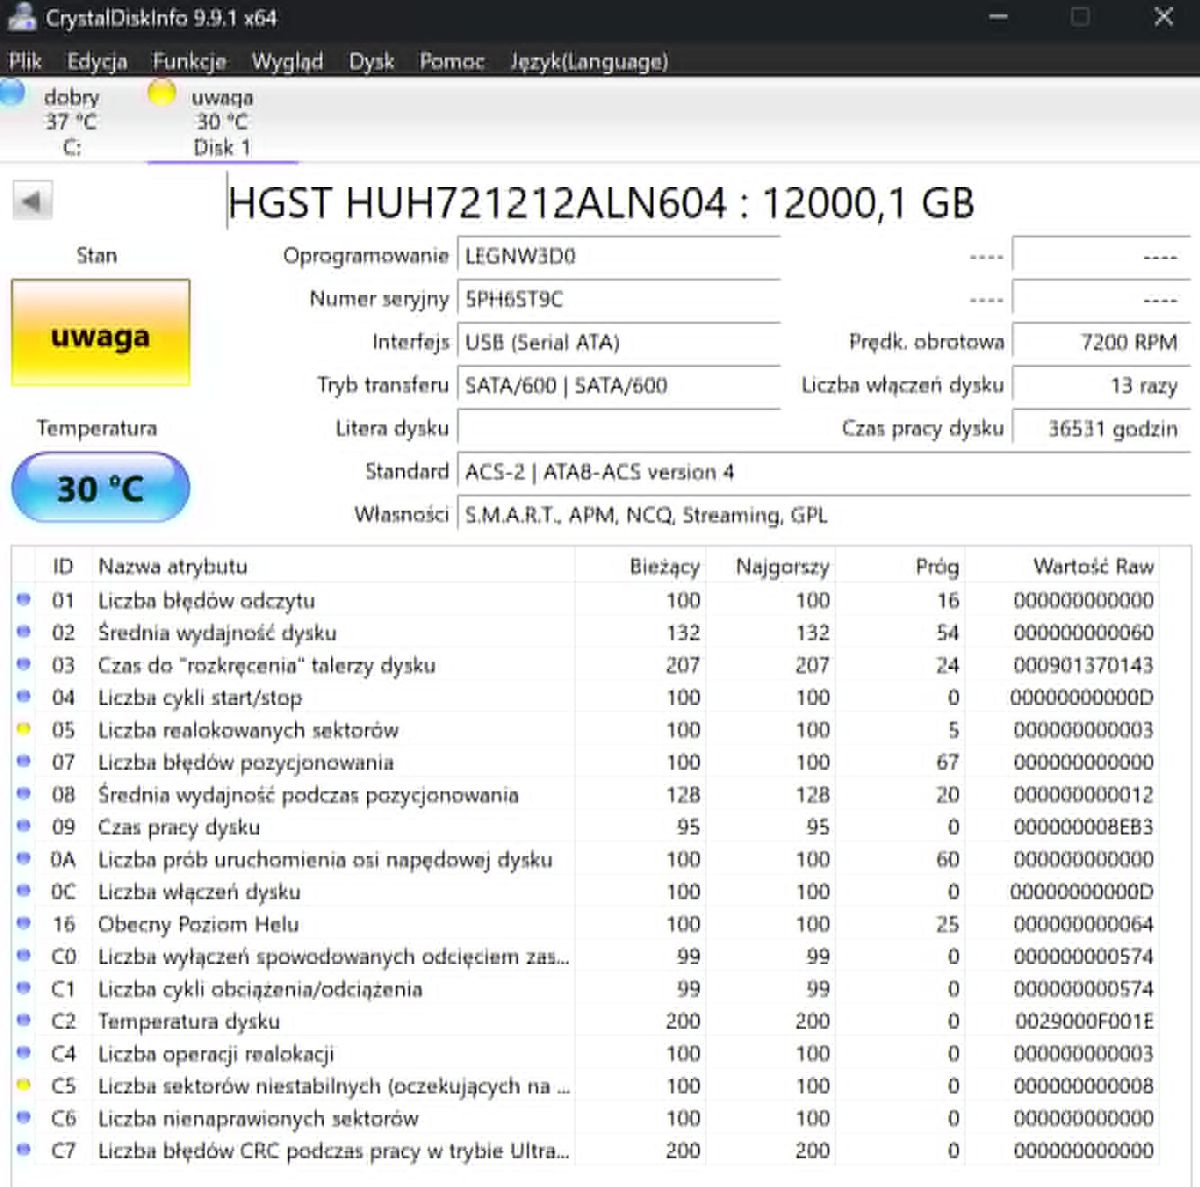Click the blue status circle for drive C:
The width and height of the screenshot is (1200, 1187).
click(x=12, y=92)
